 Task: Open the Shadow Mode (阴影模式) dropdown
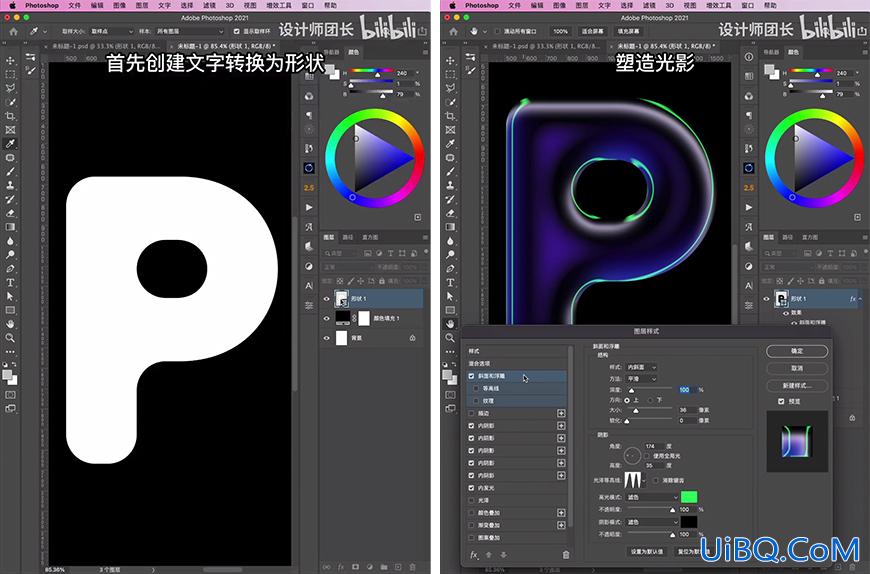[x=652, y=522]
